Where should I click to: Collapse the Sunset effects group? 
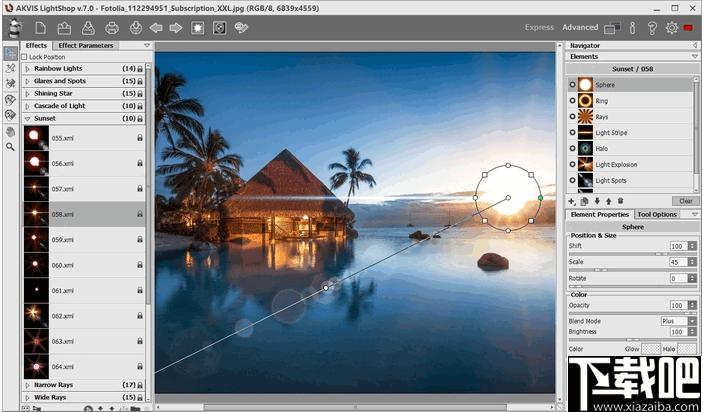click(x=27, y=119)
